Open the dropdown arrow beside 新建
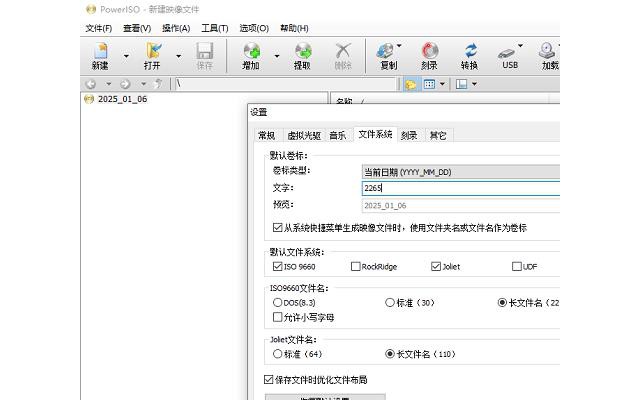The image size is (640, 400). click(x=126, y=56)
